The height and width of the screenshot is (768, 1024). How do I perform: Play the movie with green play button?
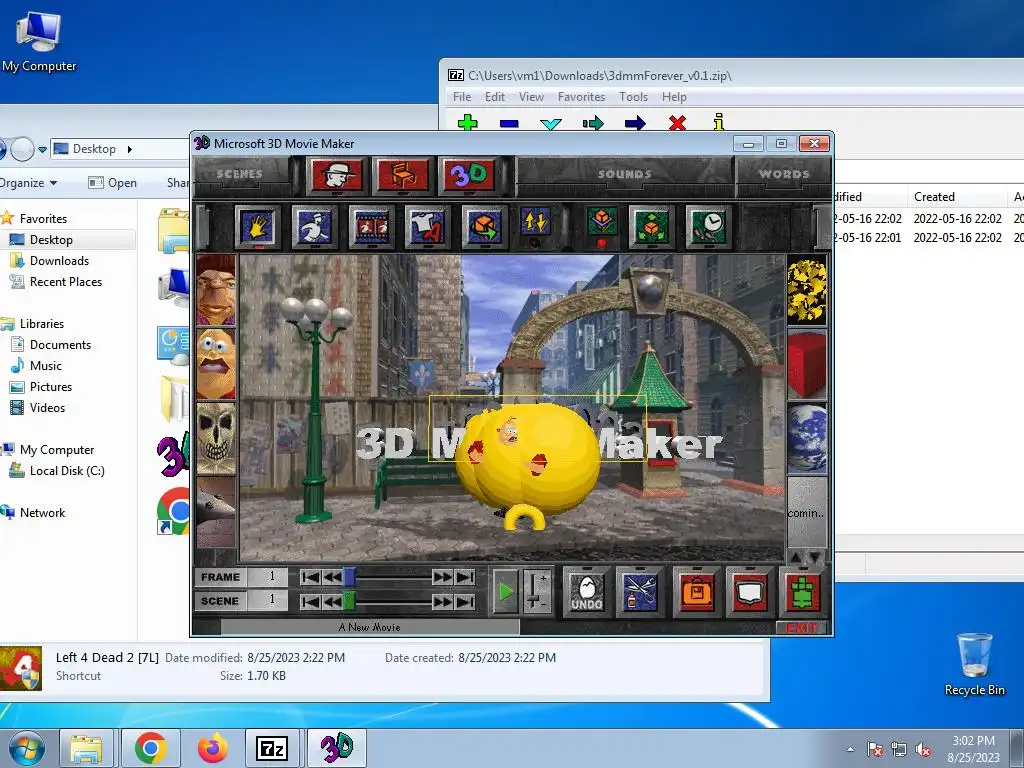click(505, 592)
